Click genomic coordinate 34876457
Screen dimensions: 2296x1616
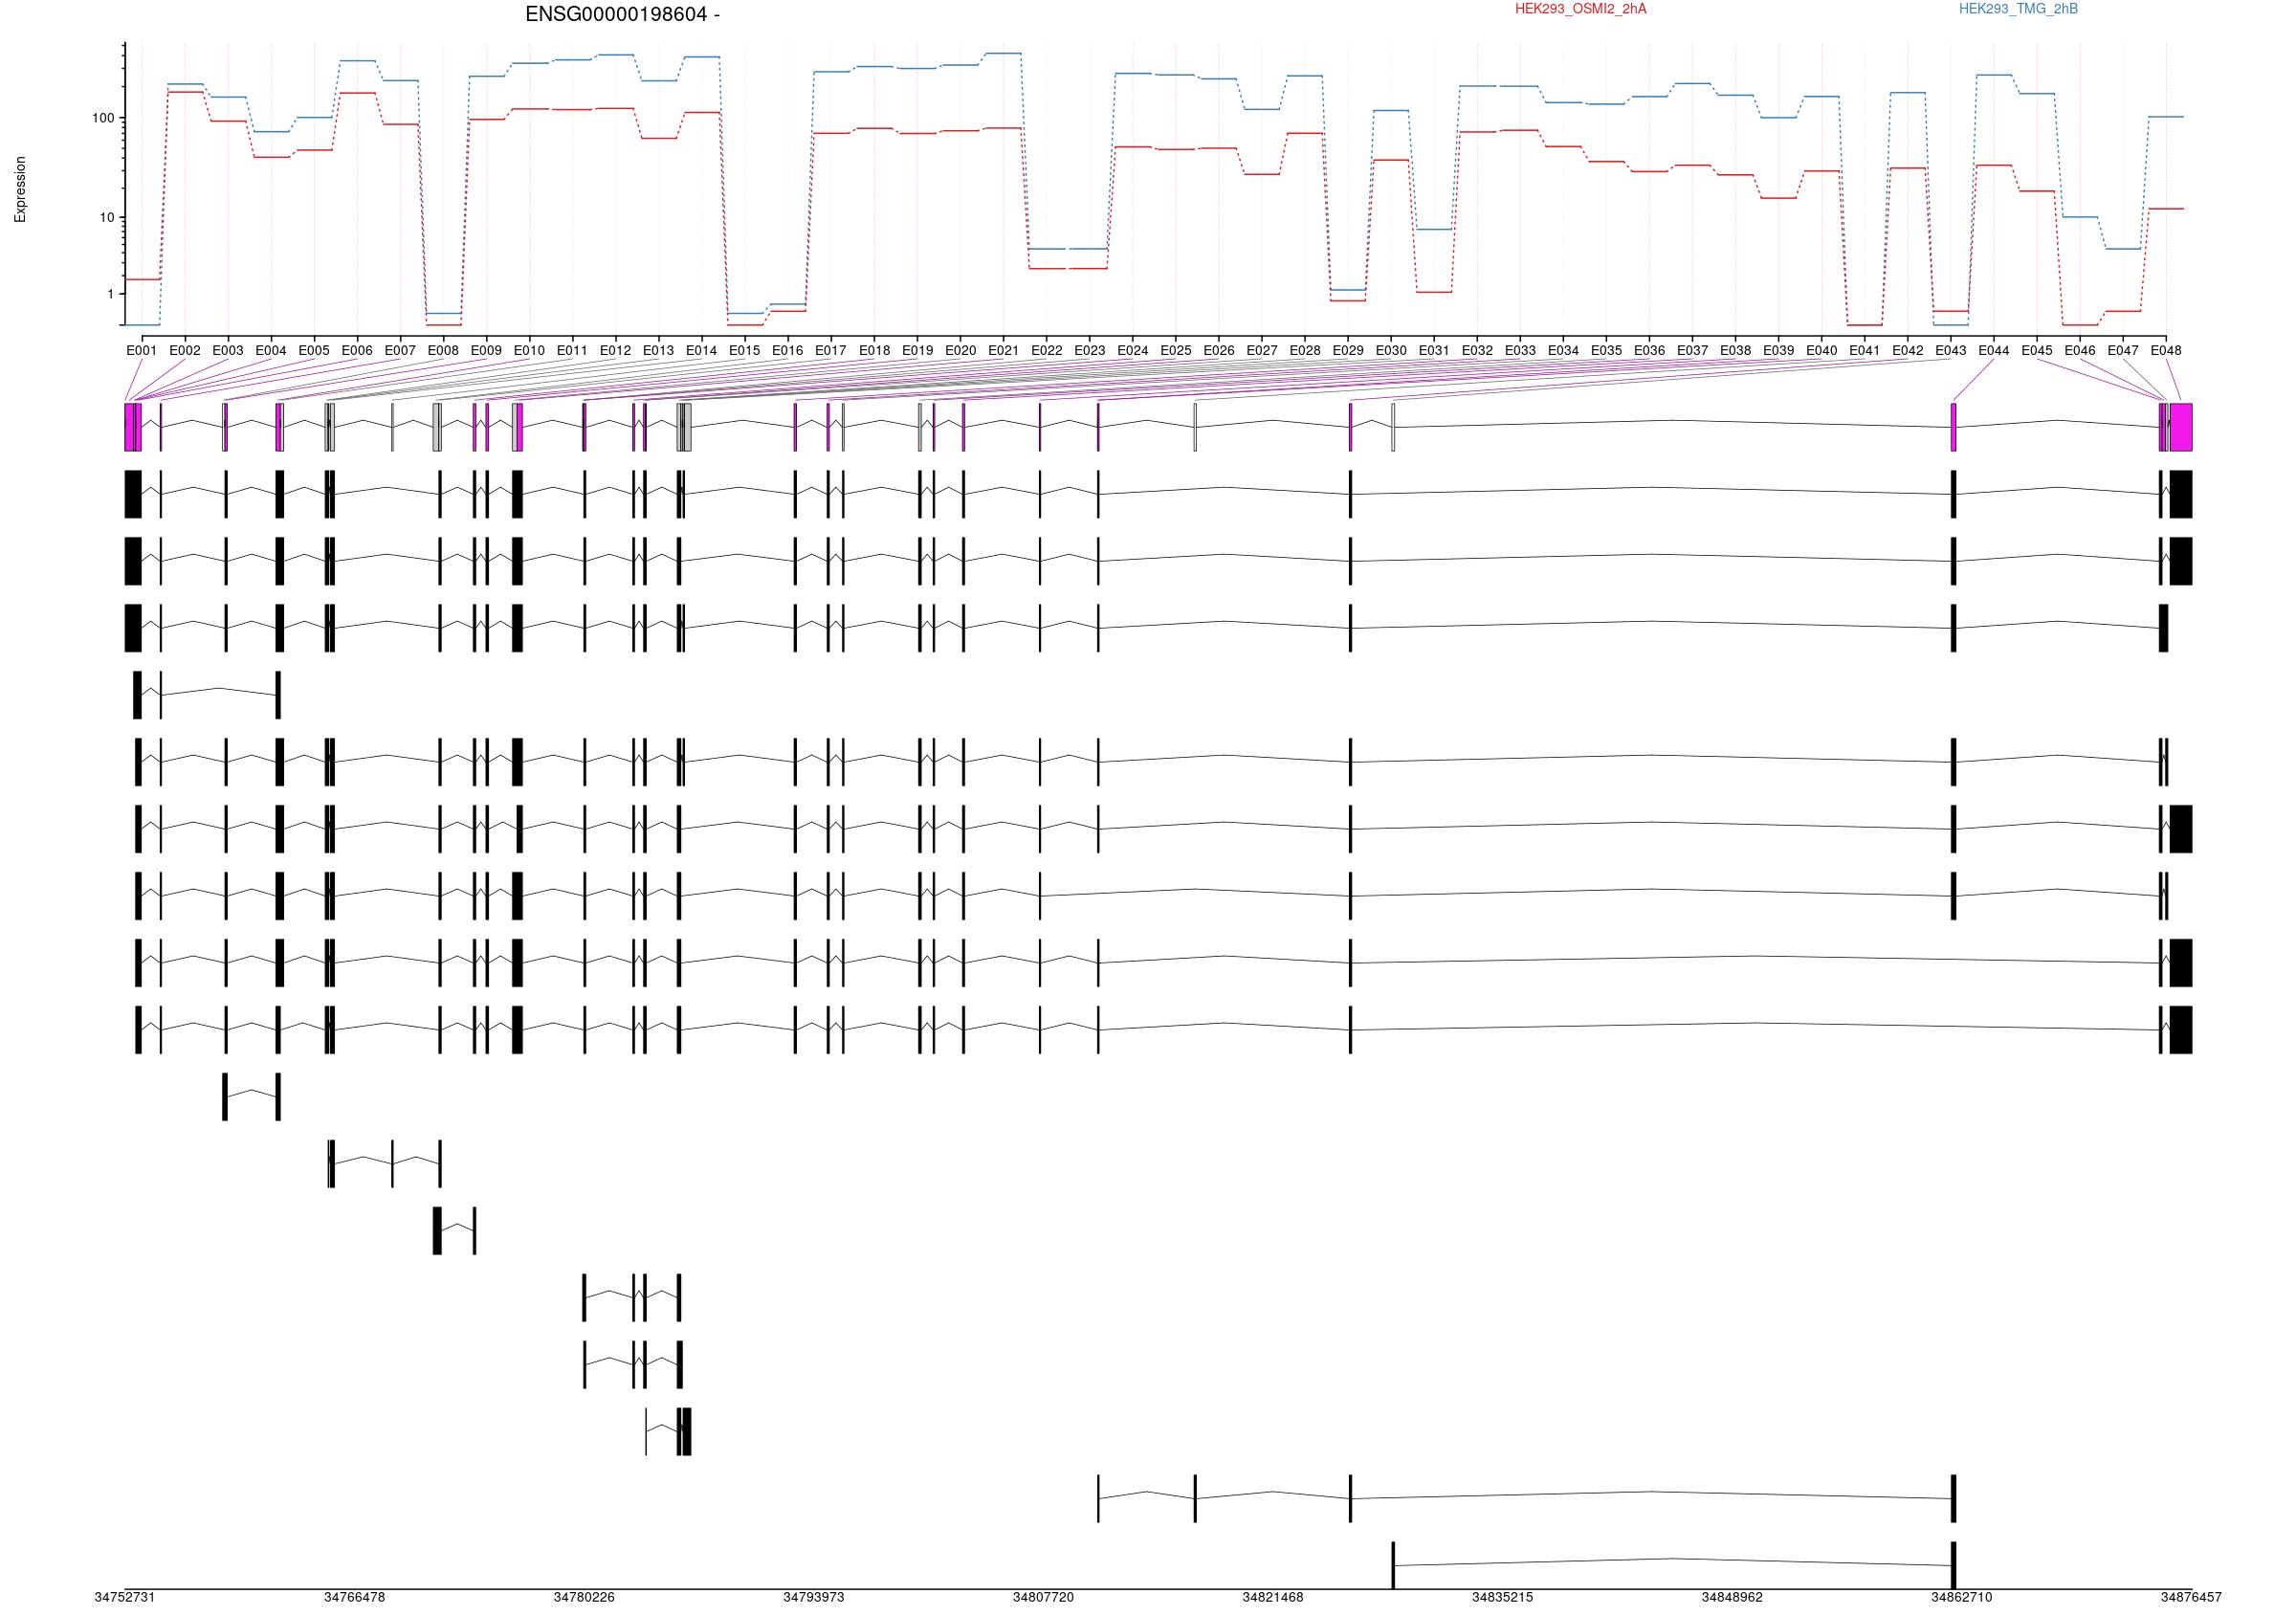pos(2191,1598)
